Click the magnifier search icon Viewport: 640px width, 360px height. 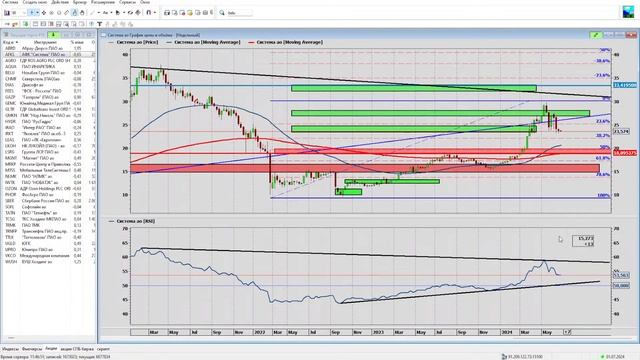click(222, 13)
